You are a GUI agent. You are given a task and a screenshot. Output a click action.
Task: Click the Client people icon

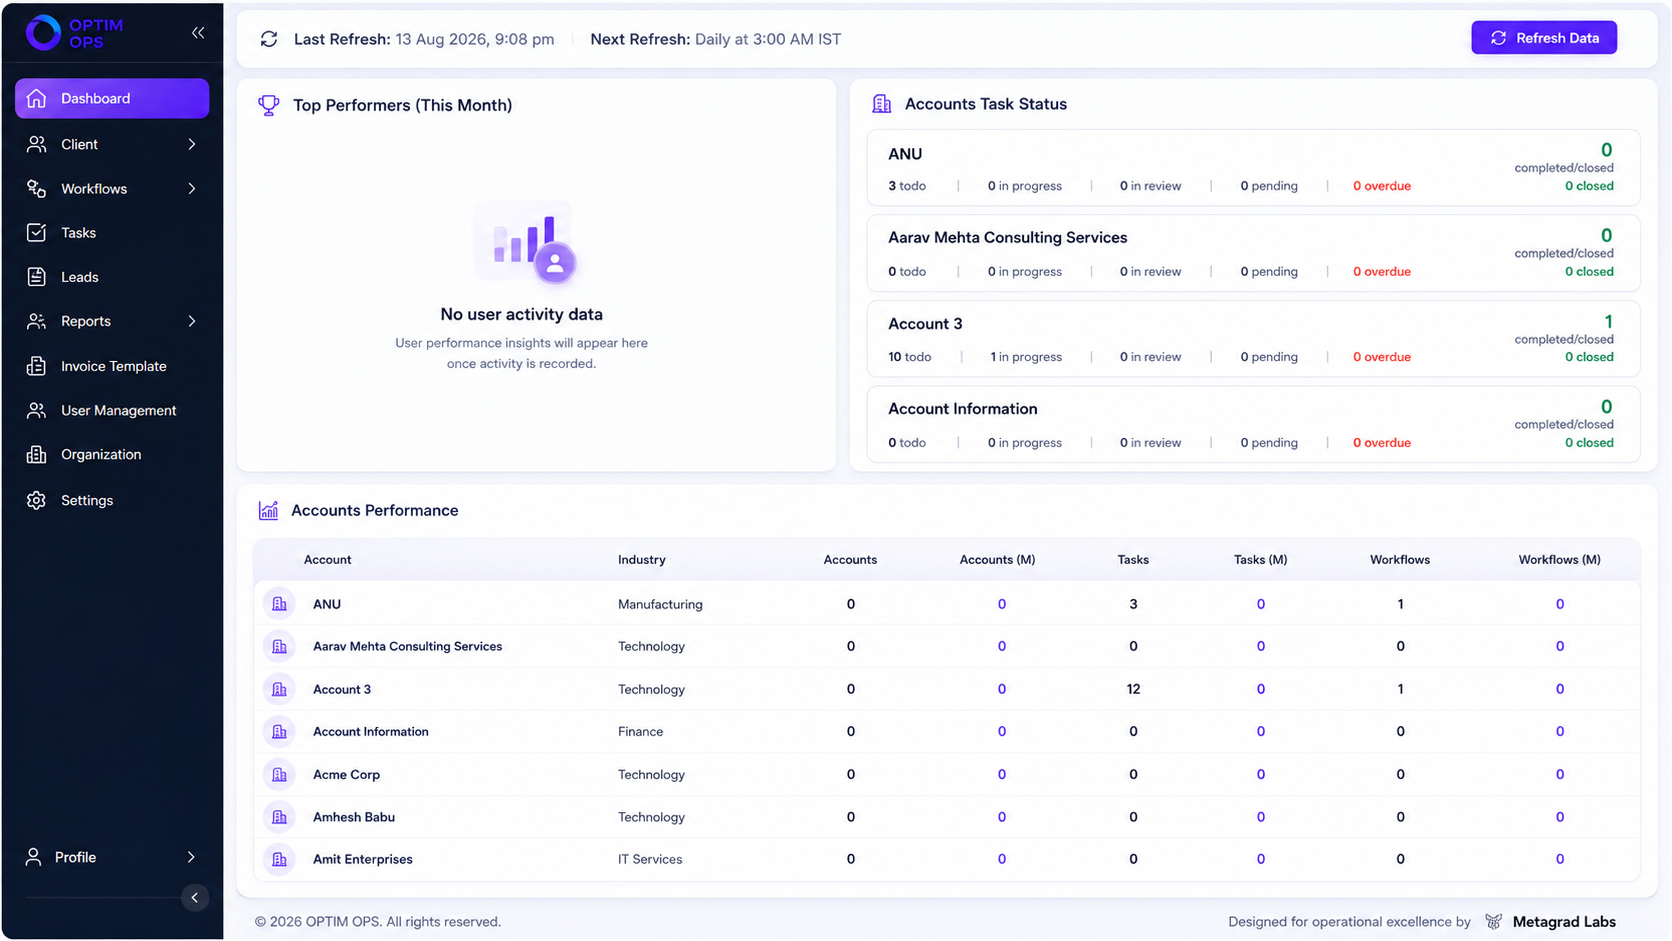[37, 144]
